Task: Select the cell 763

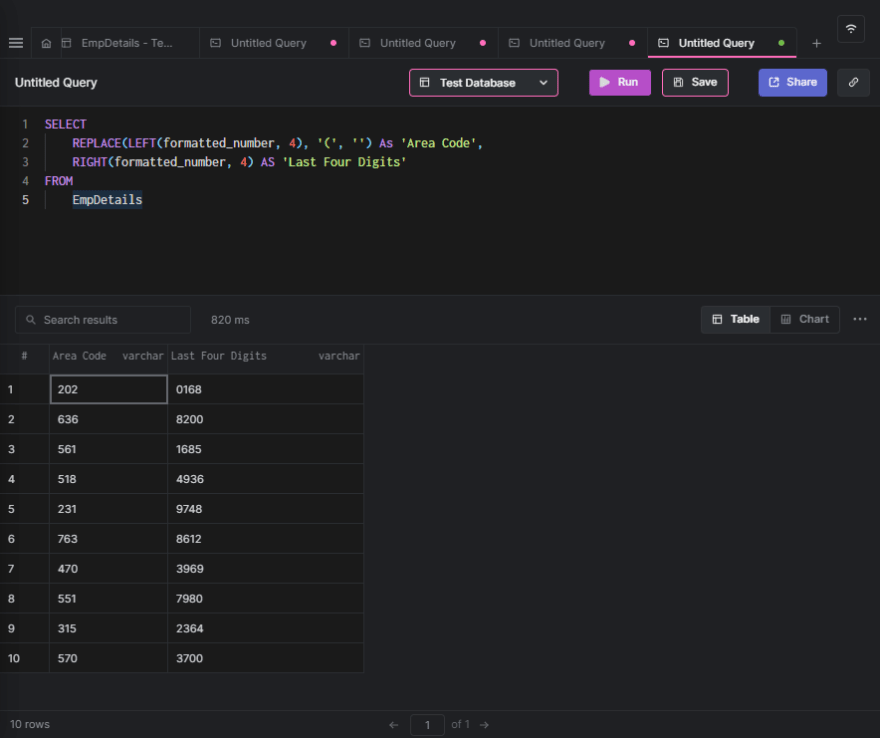Action: click(108, 539)
